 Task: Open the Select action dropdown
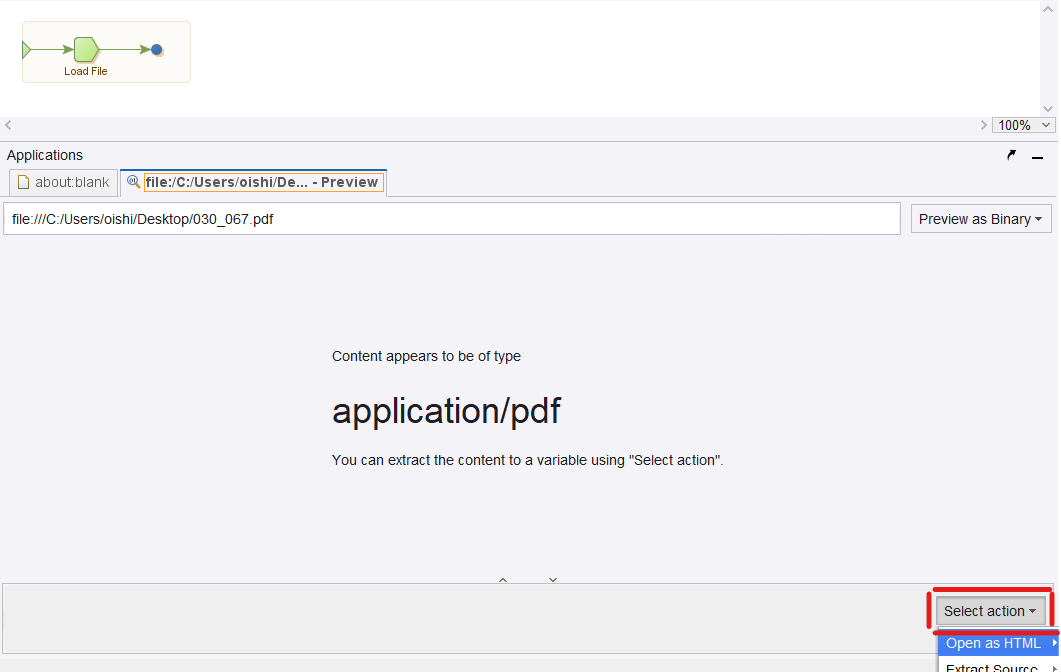(990, 611)
